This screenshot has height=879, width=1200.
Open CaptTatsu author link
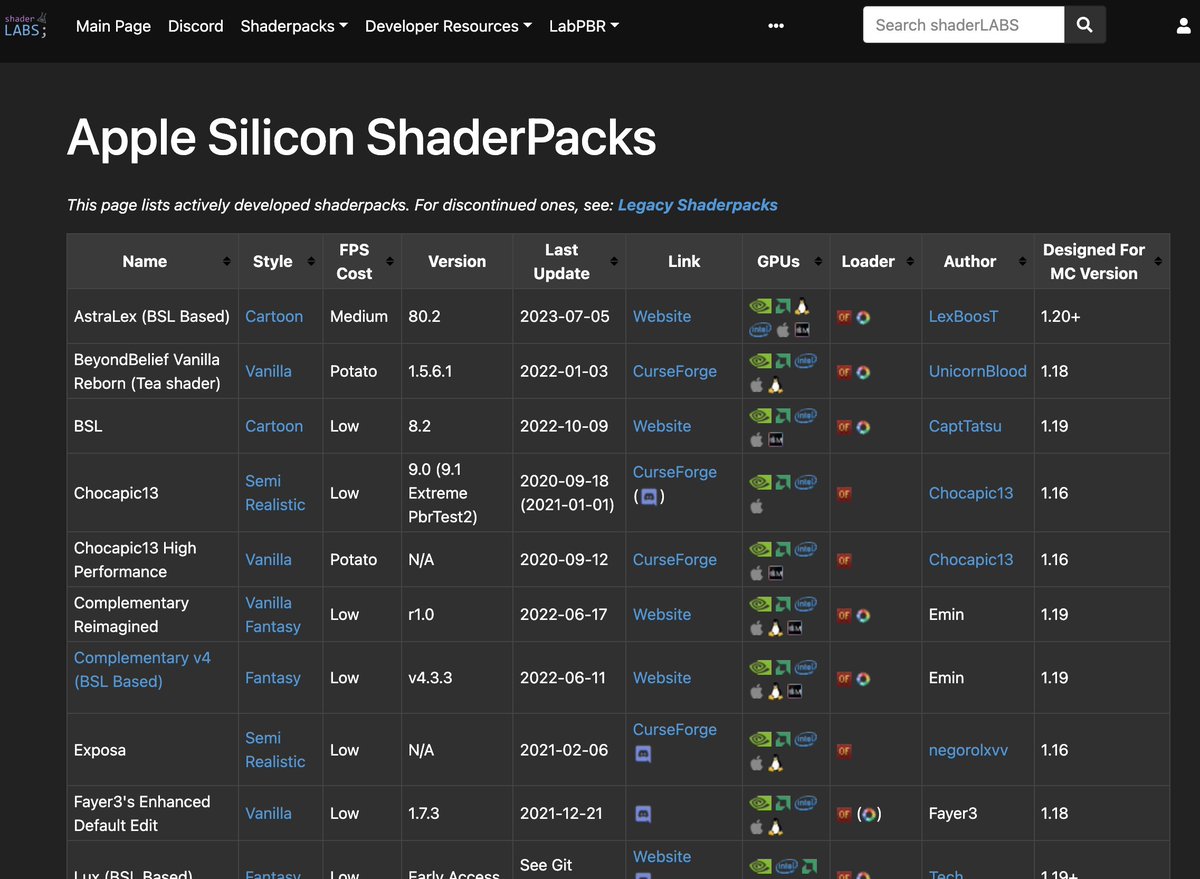click(965, 426)
